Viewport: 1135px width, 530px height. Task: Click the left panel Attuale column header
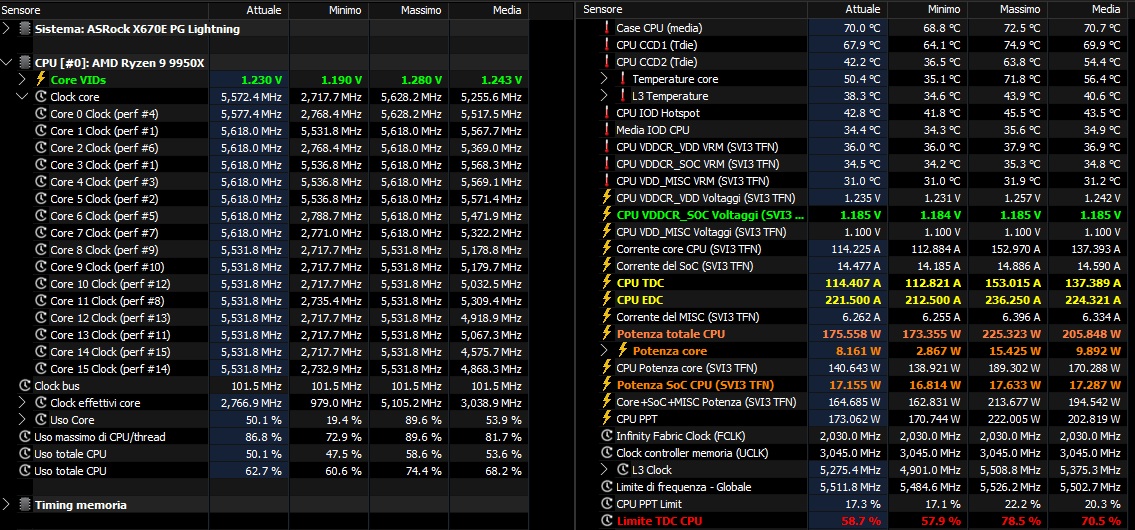click(249, 10)
